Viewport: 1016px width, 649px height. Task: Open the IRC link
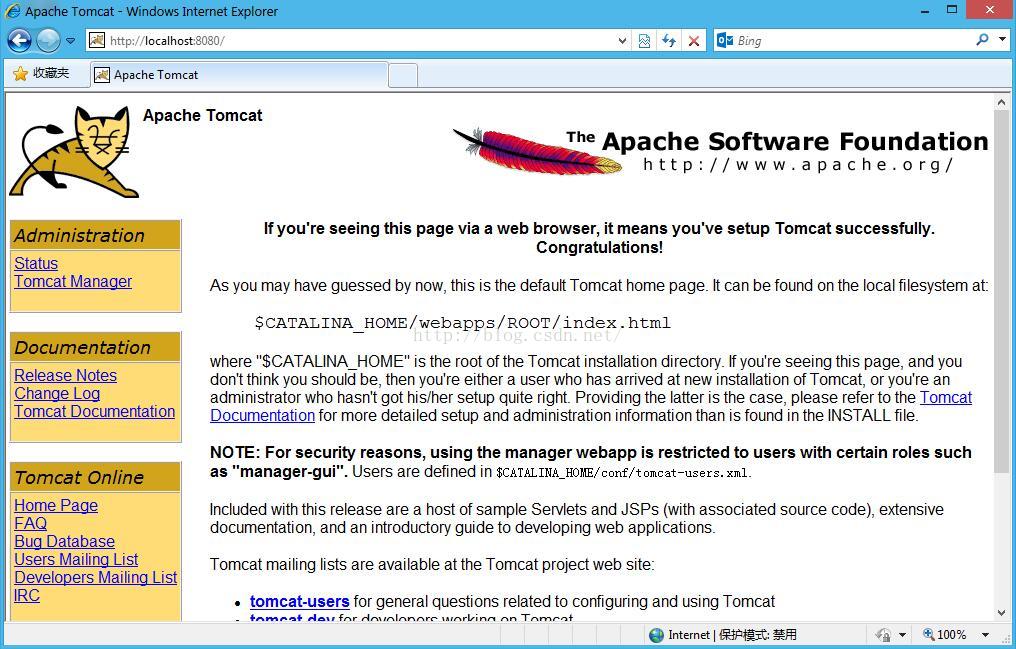(27, 596)
